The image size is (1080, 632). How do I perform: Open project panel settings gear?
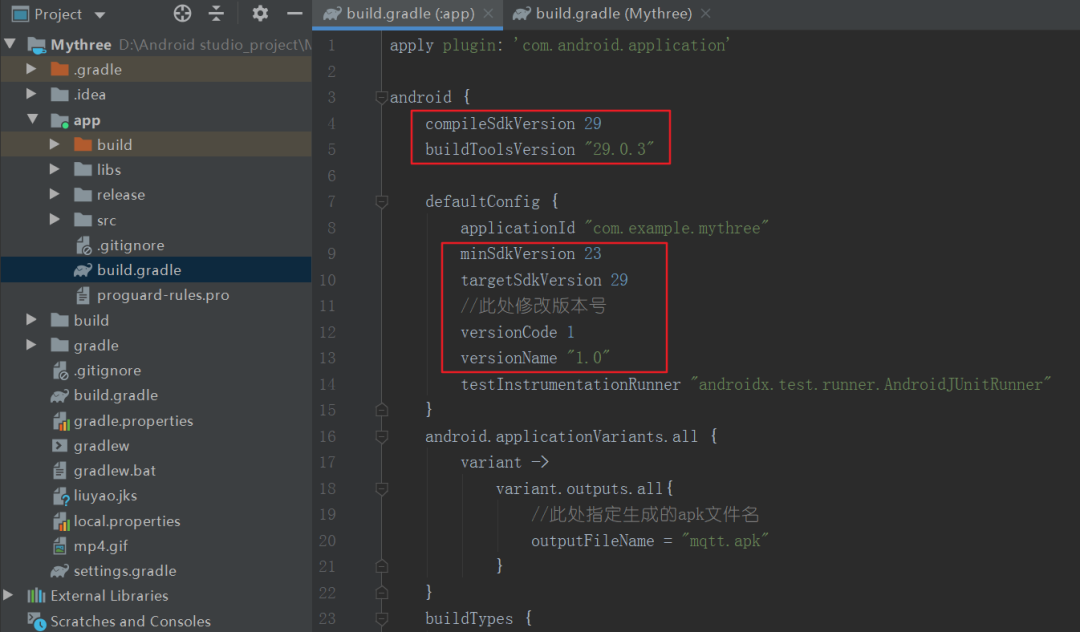260,13
